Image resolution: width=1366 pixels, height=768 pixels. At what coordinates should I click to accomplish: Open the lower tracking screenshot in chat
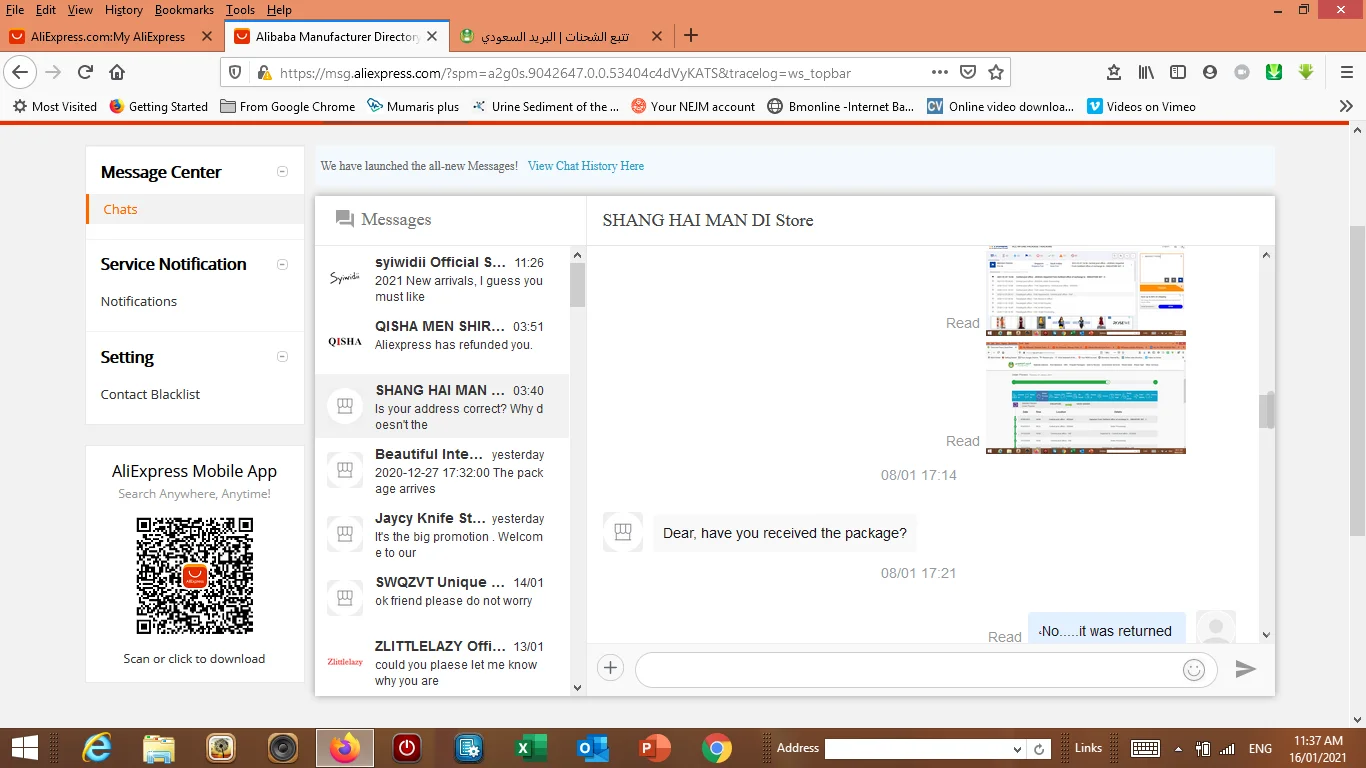tap(1085, 398)
